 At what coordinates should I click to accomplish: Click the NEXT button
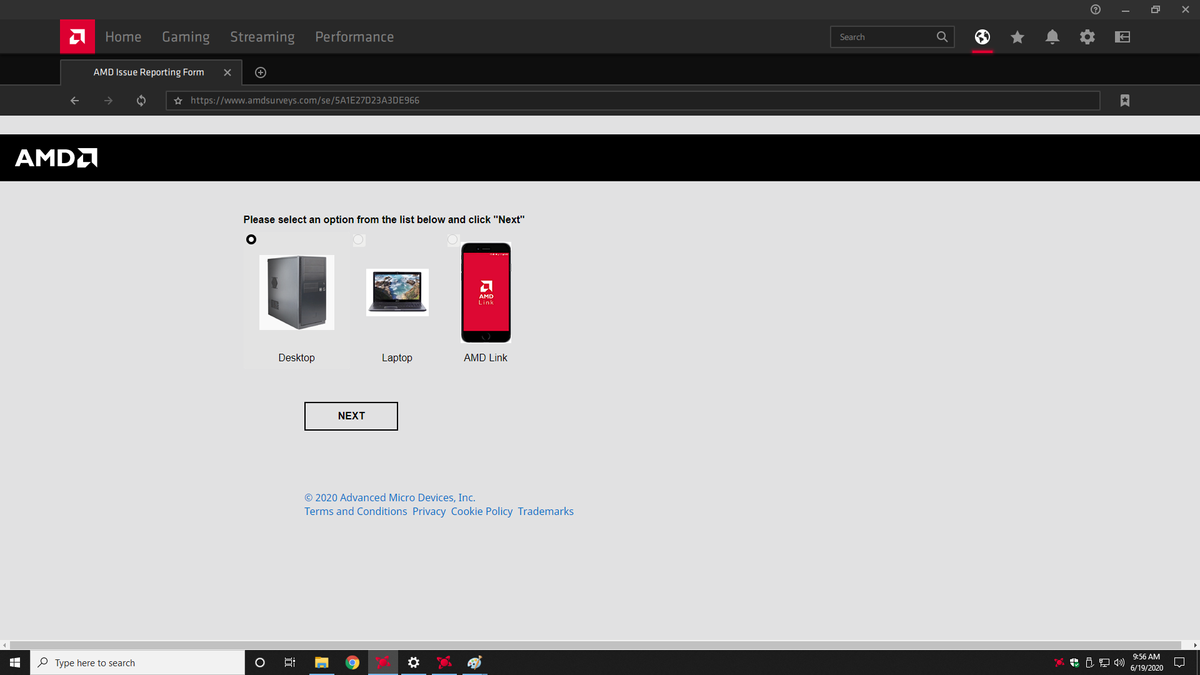350,415
